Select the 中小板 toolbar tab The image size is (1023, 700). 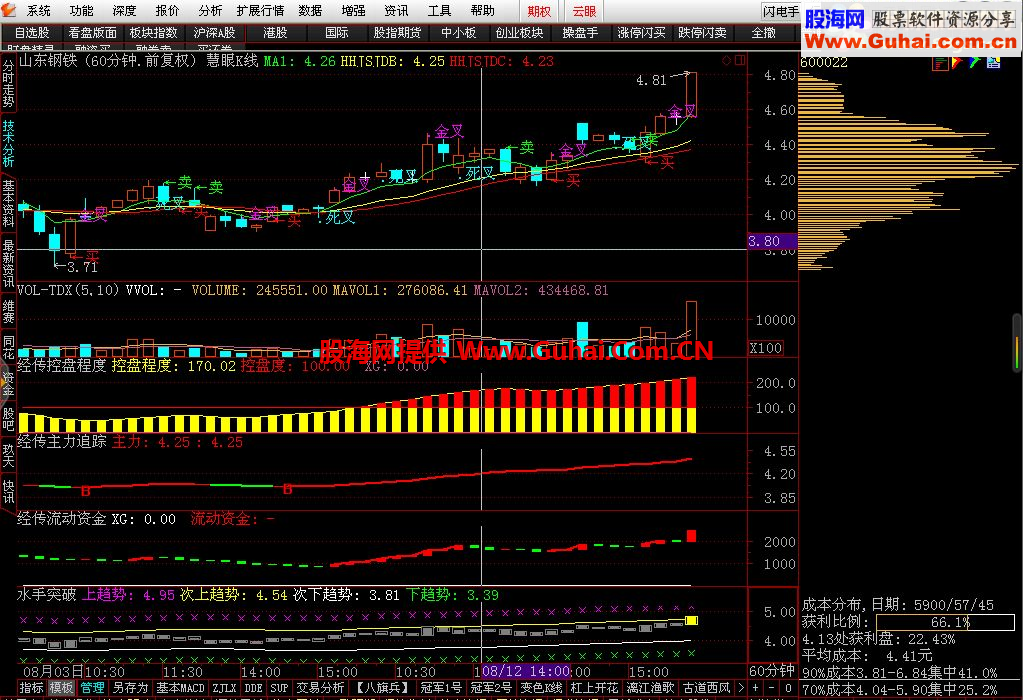coord(458,33)
